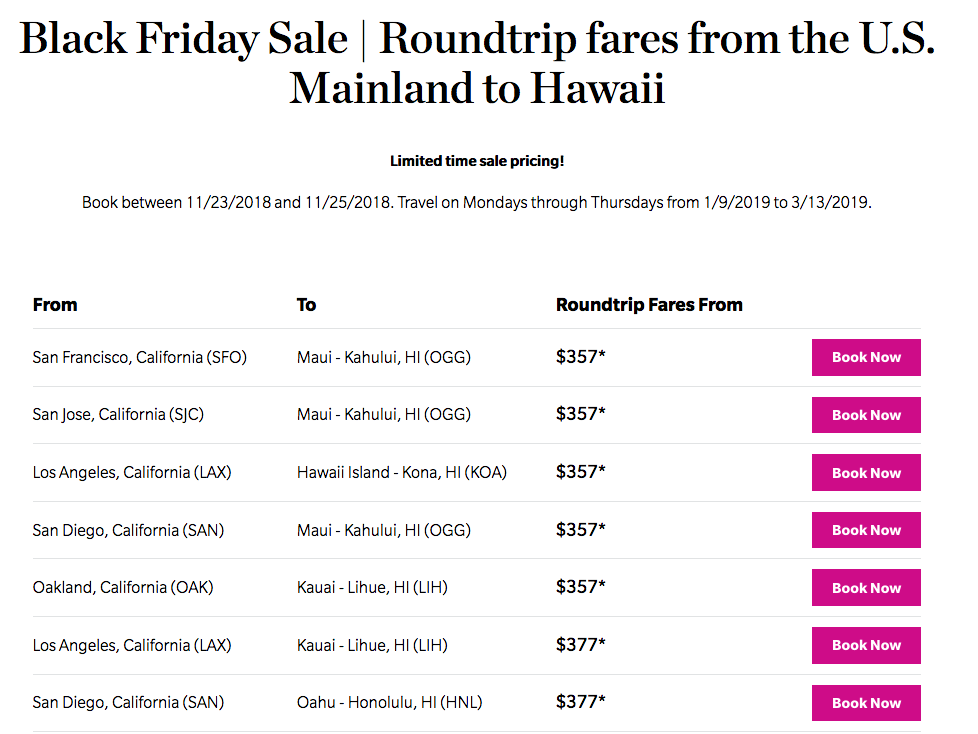The height and width of the screenshot is (734, 978).
Task: Book San Diego to Honolulu flight
Action: (x=865, y=703)
